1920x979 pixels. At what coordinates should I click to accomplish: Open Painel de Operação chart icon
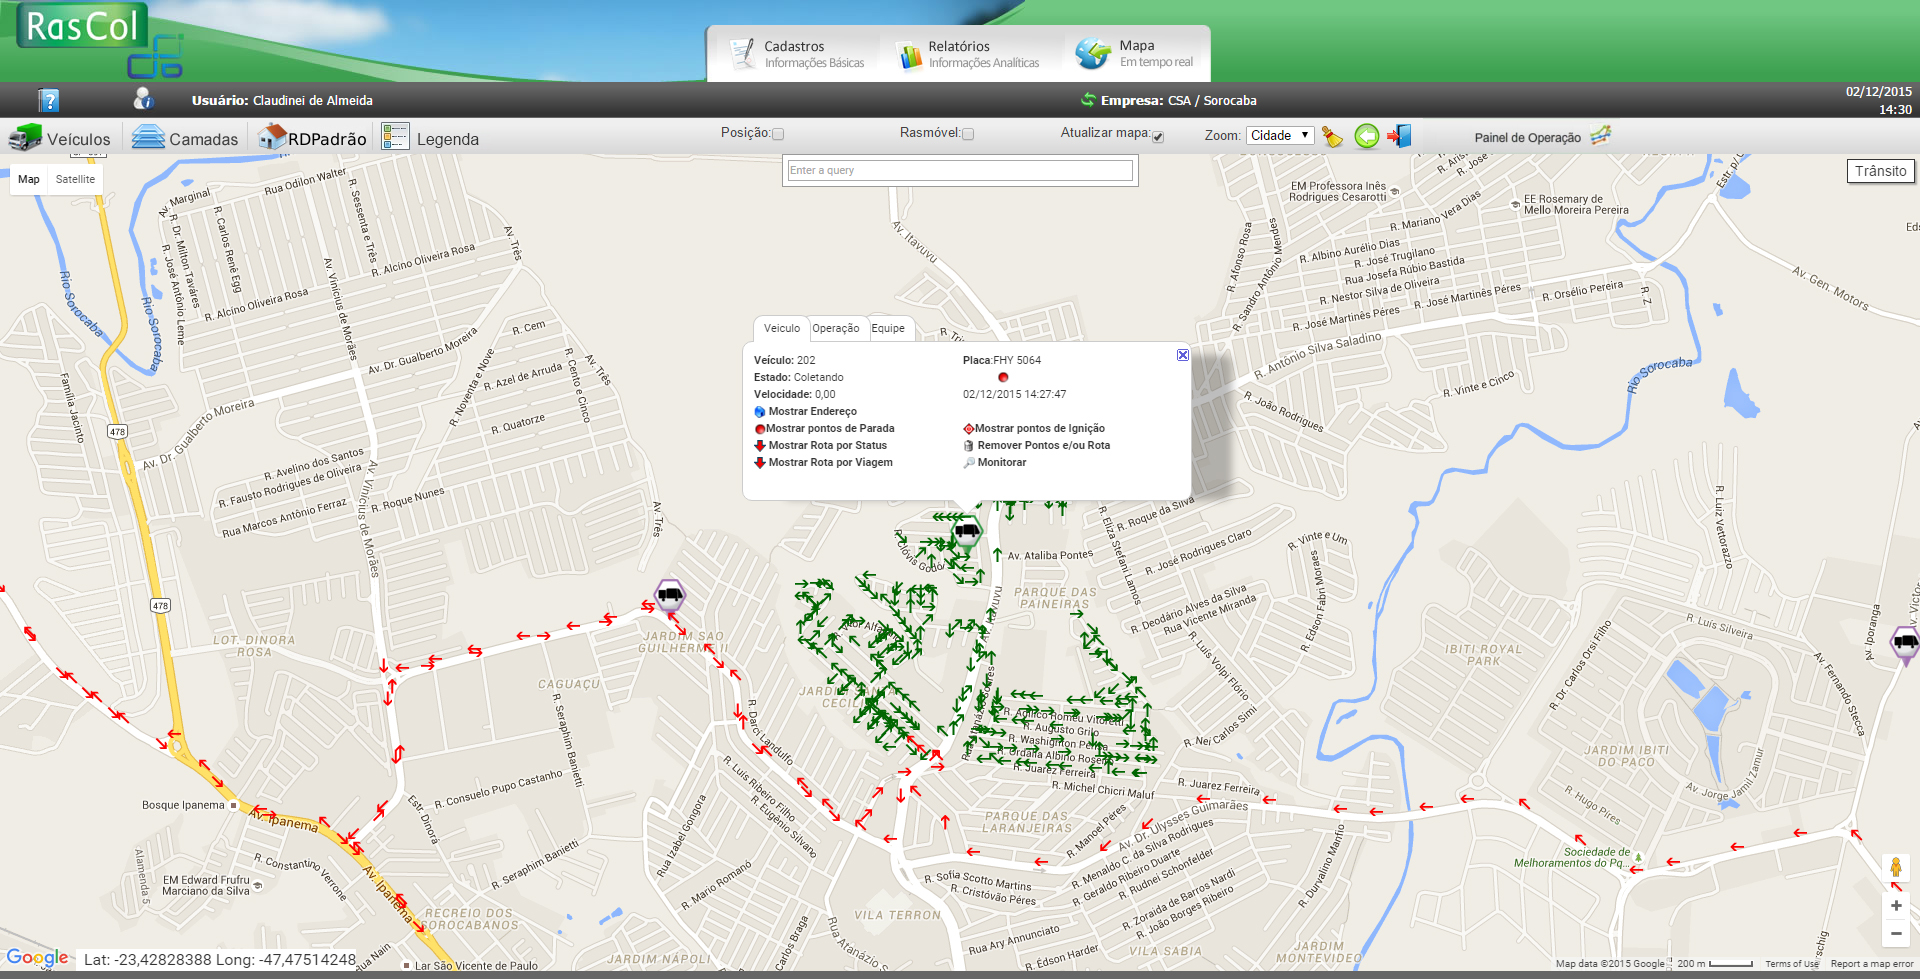pos(1601,136)
